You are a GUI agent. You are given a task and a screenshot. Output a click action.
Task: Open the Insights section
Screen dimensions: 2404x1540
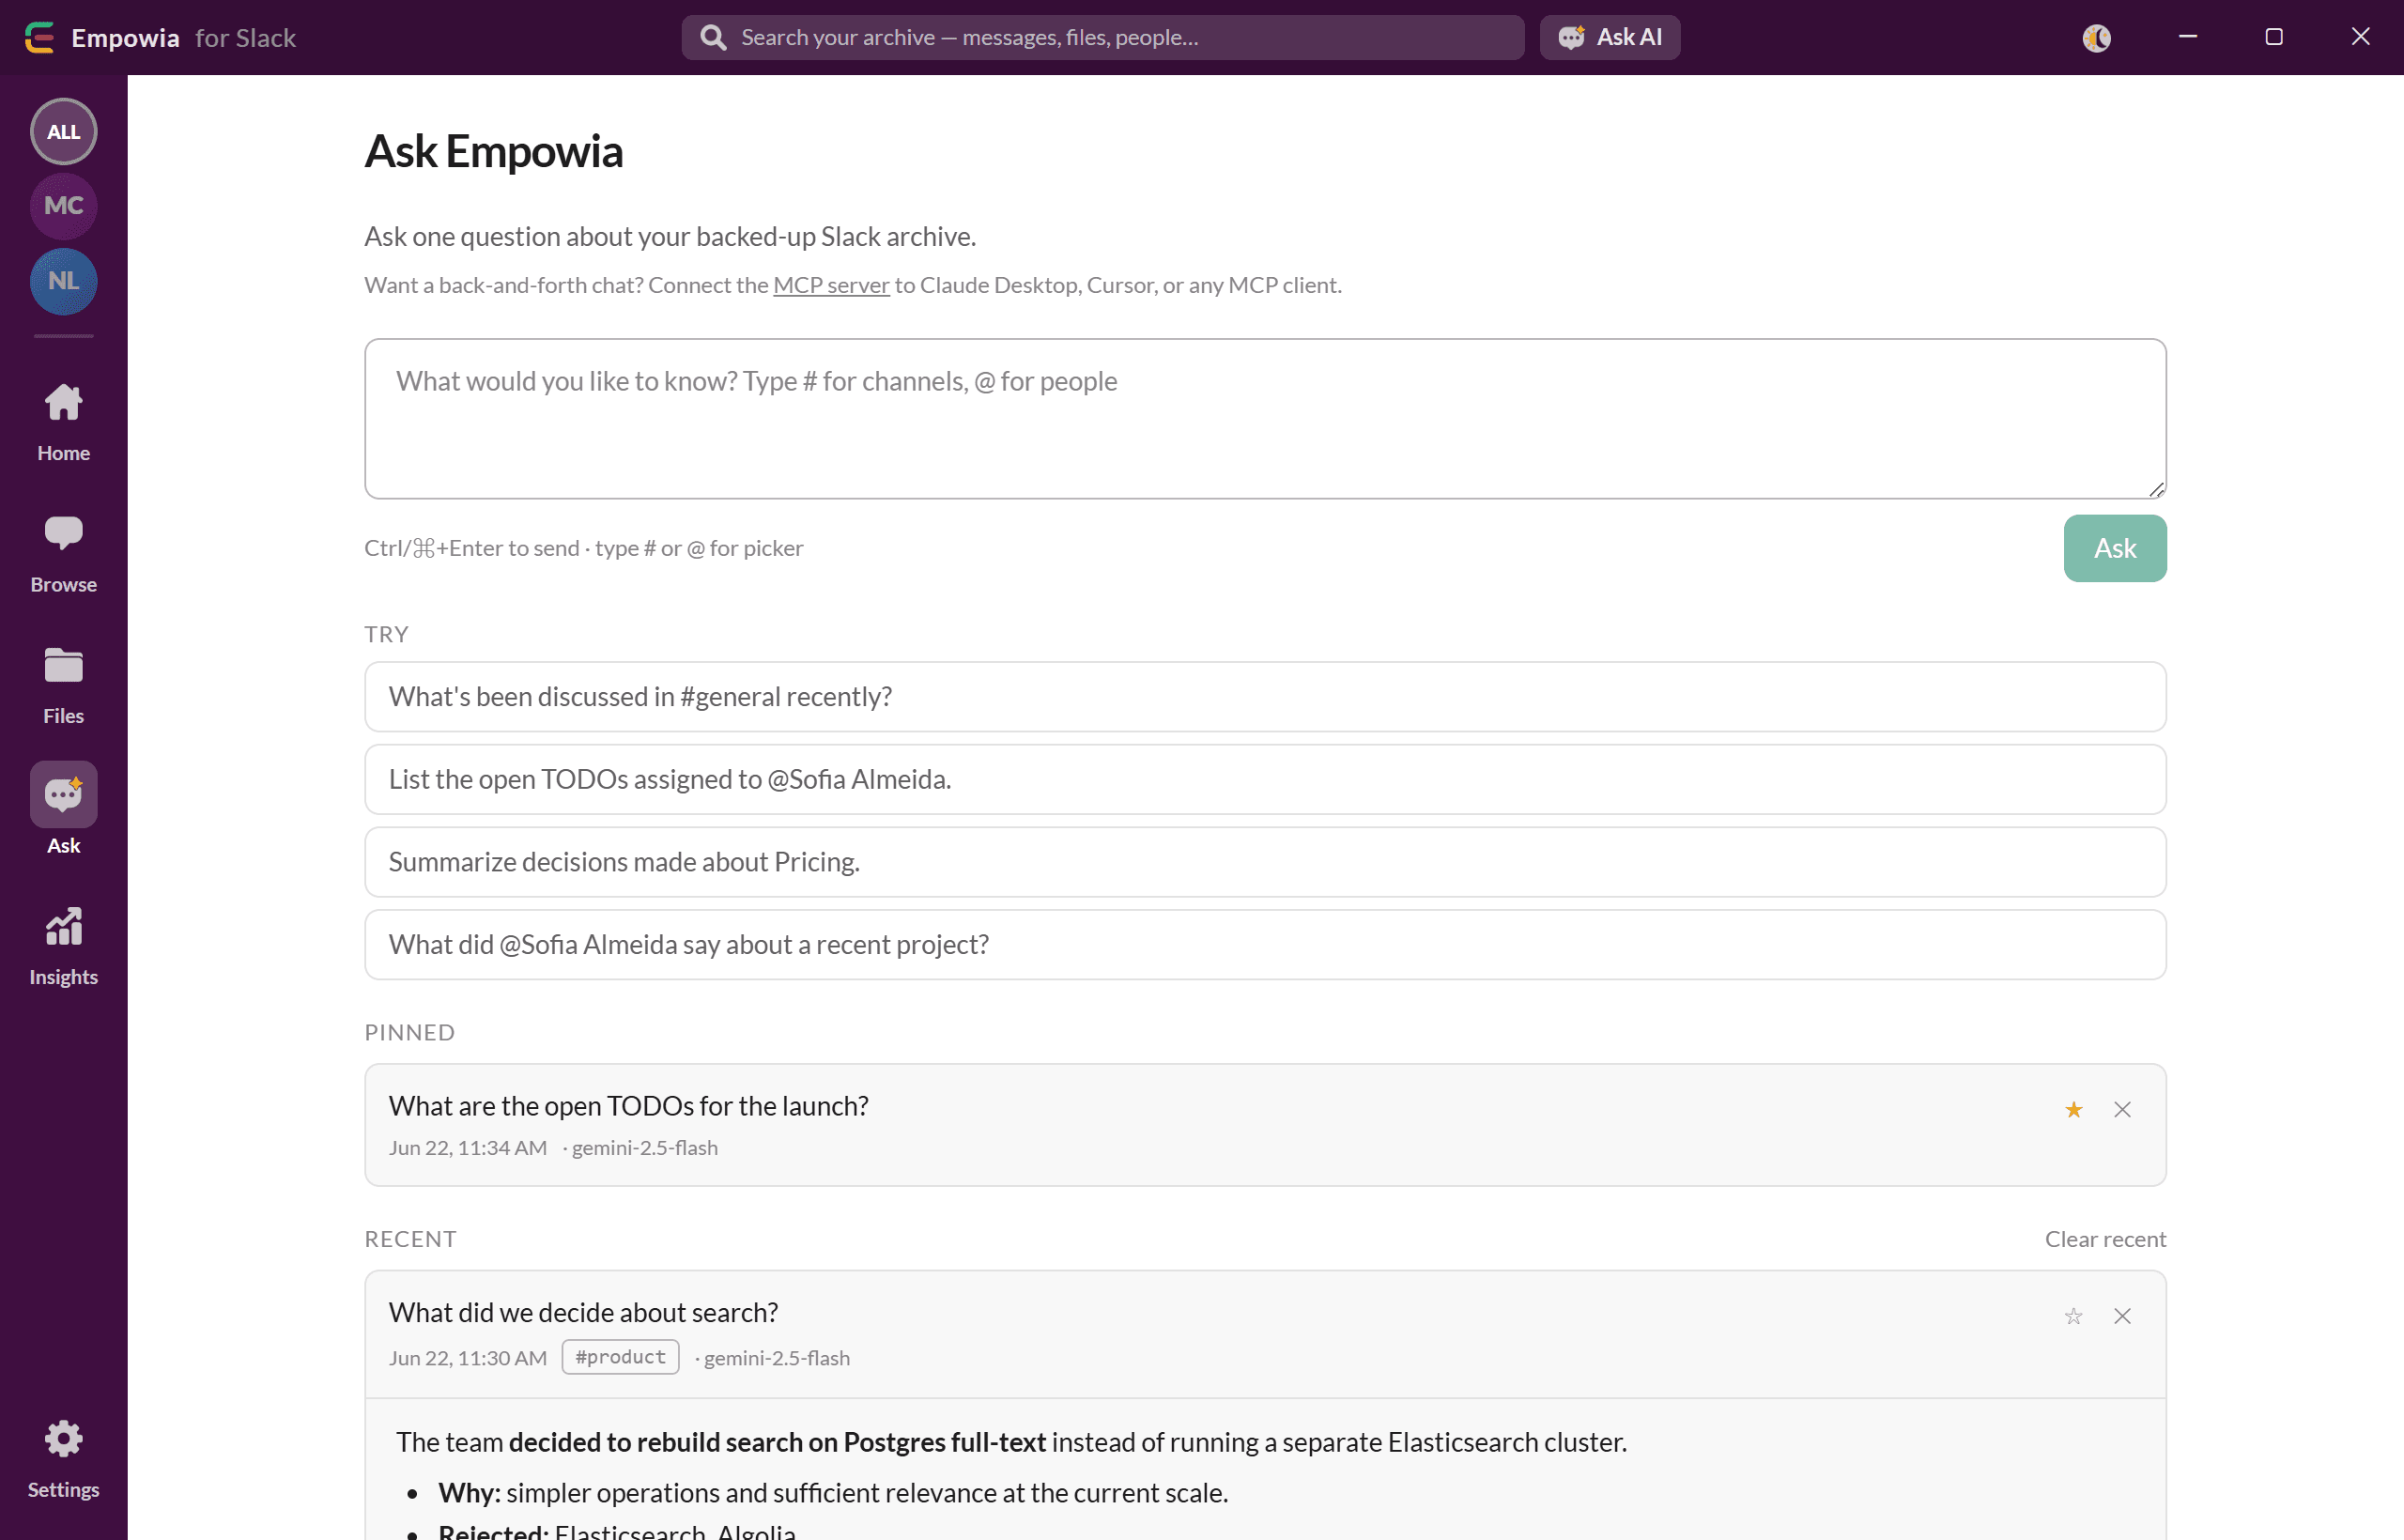tap(64, 947)
